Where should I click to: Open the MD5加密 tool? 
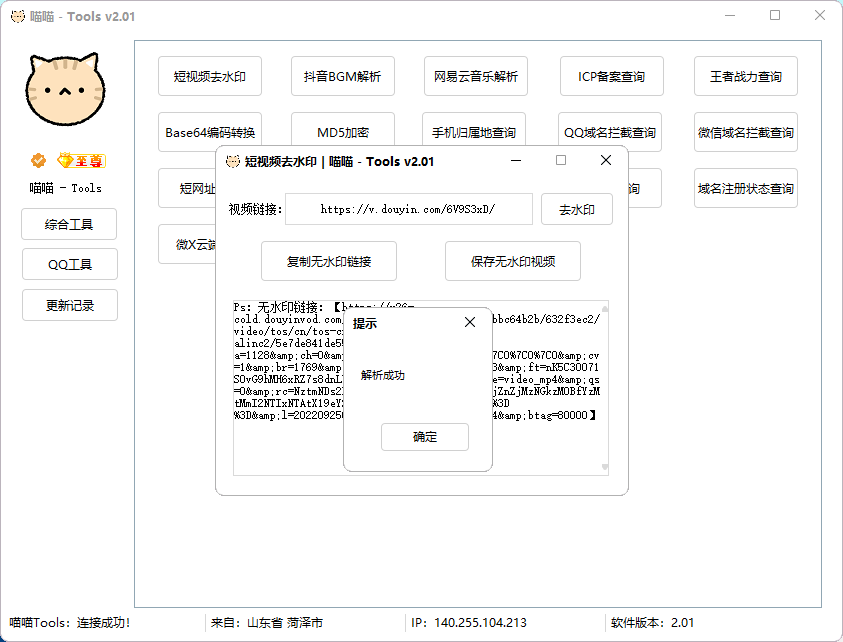click(342, 129)
